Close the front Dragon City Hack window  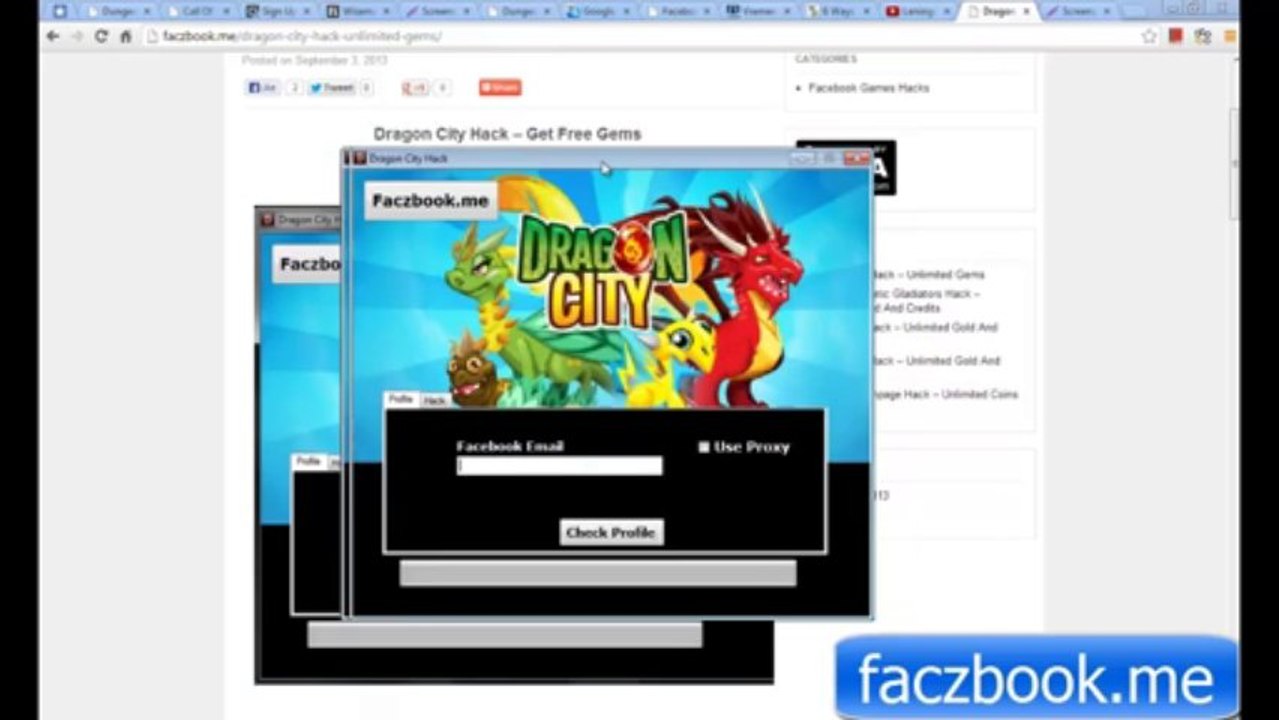click(856, 158)
